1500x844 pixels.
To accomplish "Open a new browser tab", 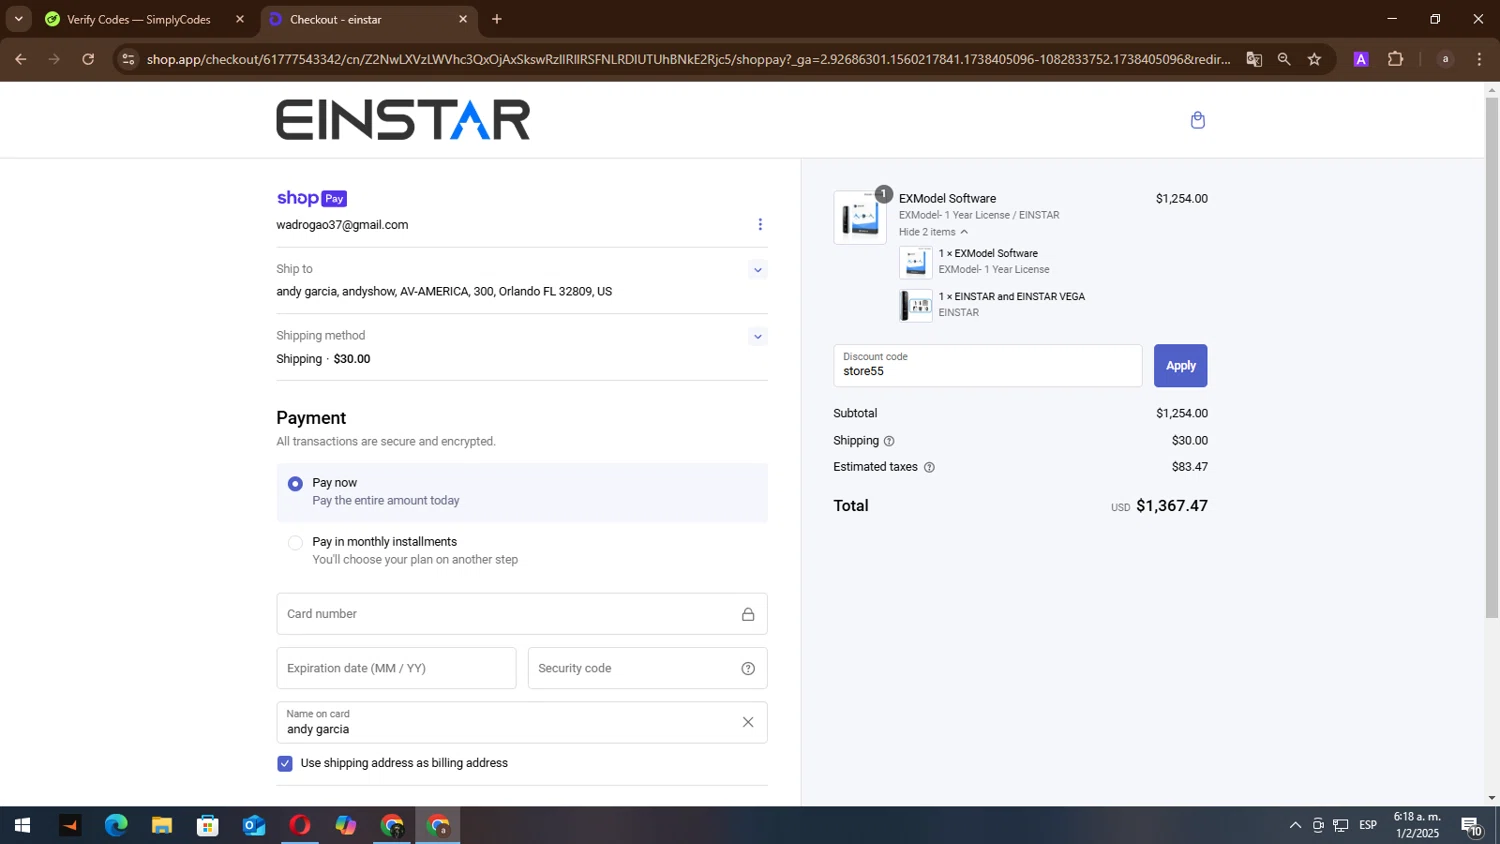I will click(497, 19).
